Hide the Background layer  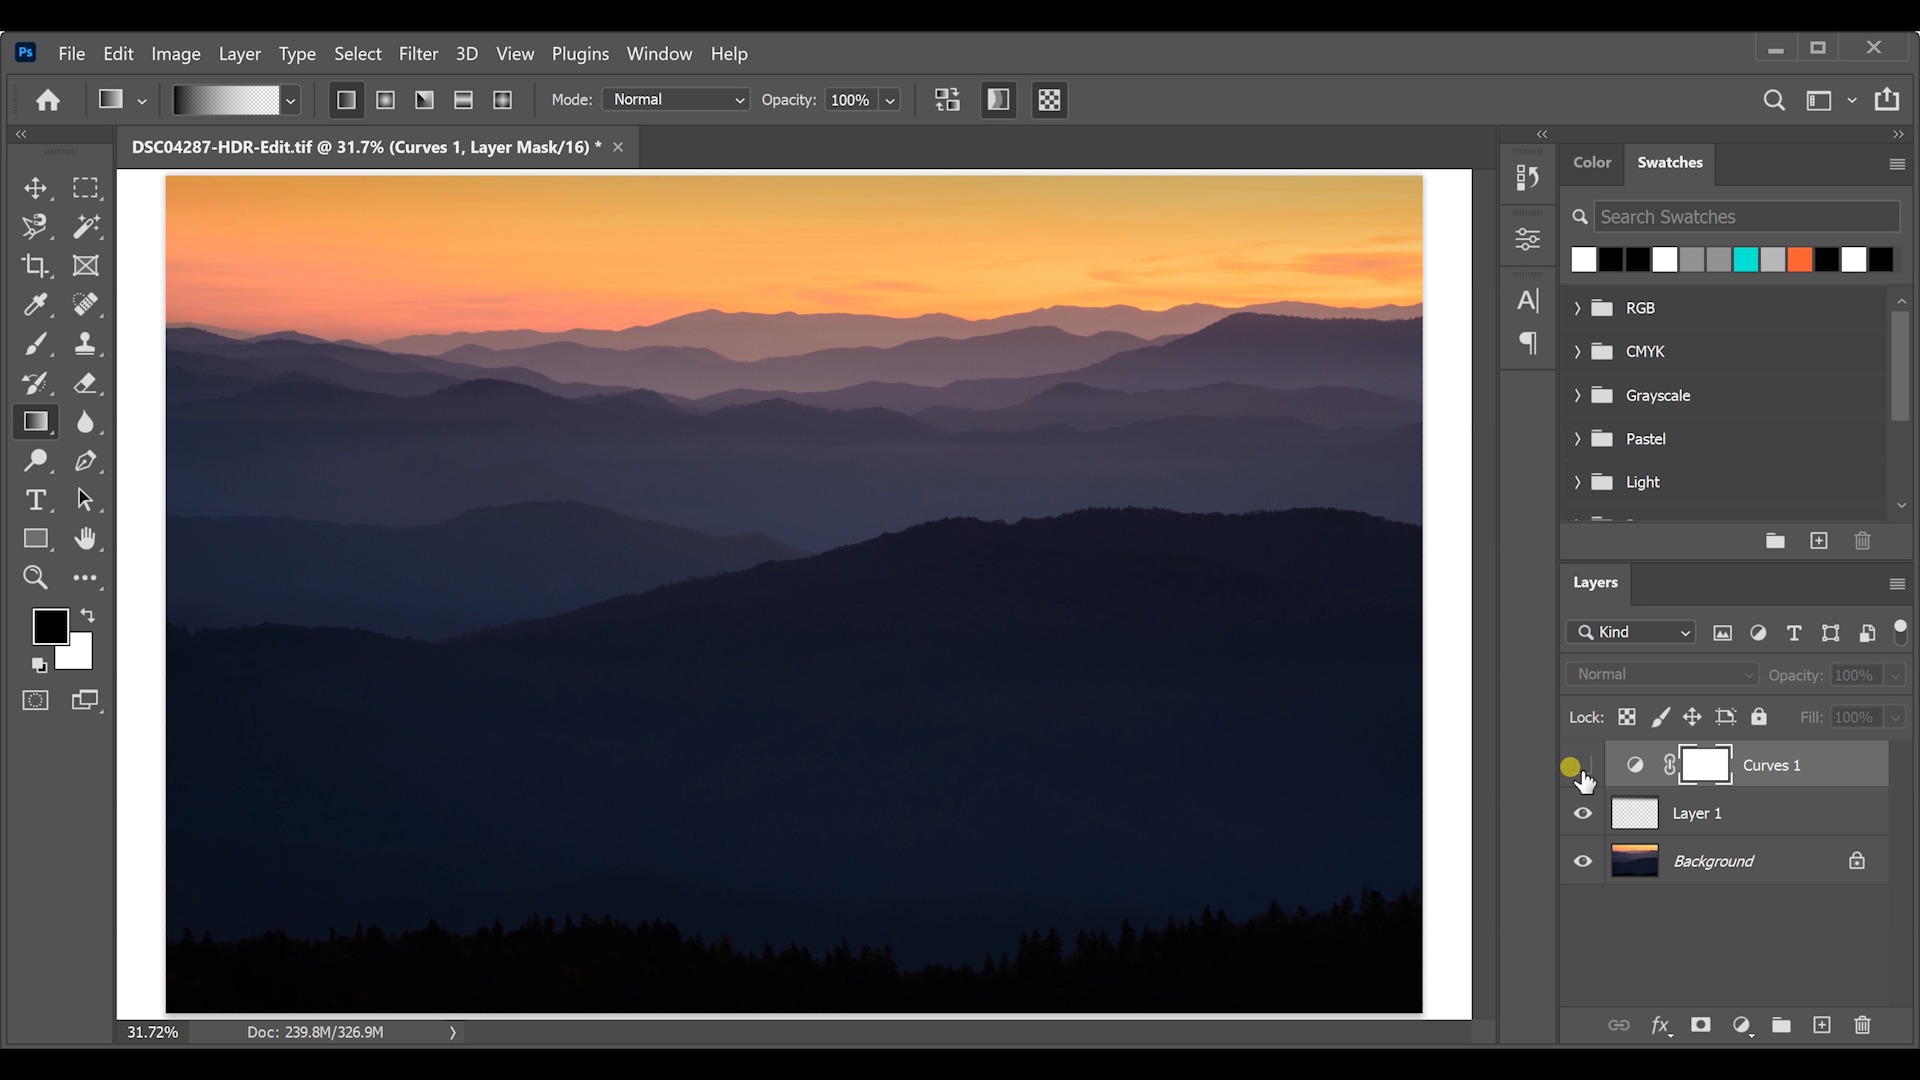[1583, 861]
